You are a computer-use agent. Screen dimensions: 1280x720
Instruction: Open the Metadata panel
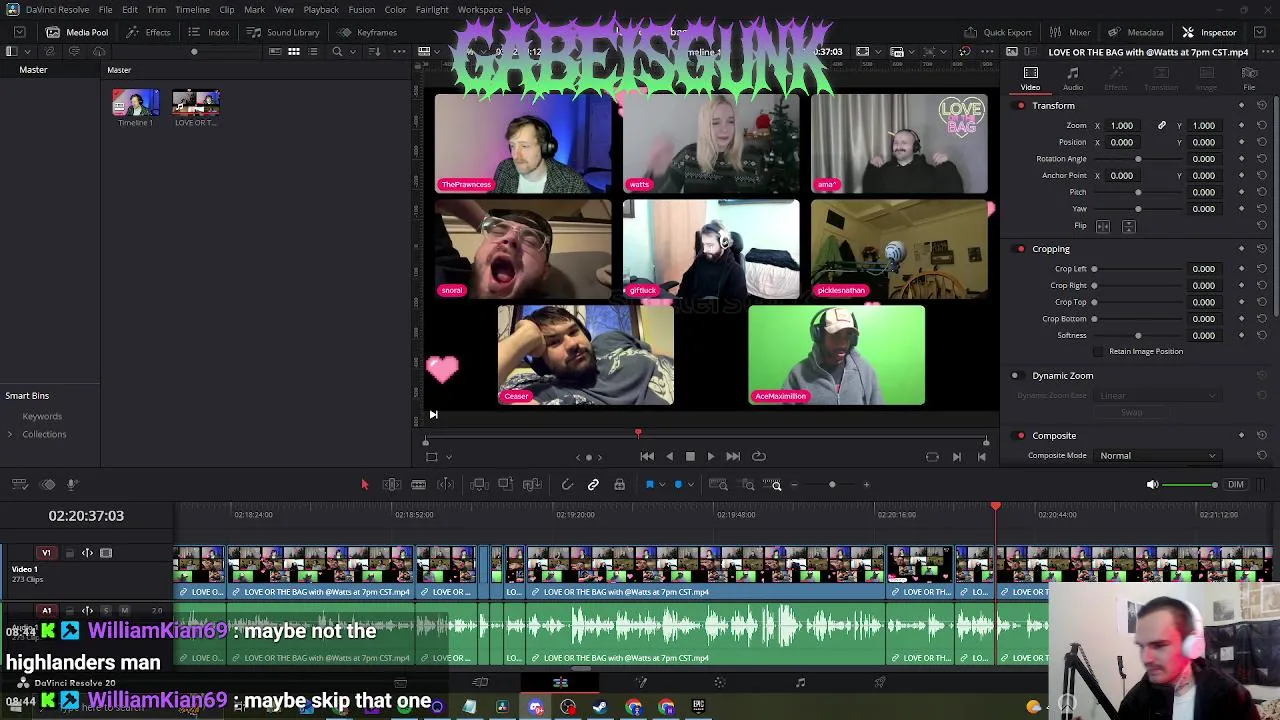coord(1136,32)
